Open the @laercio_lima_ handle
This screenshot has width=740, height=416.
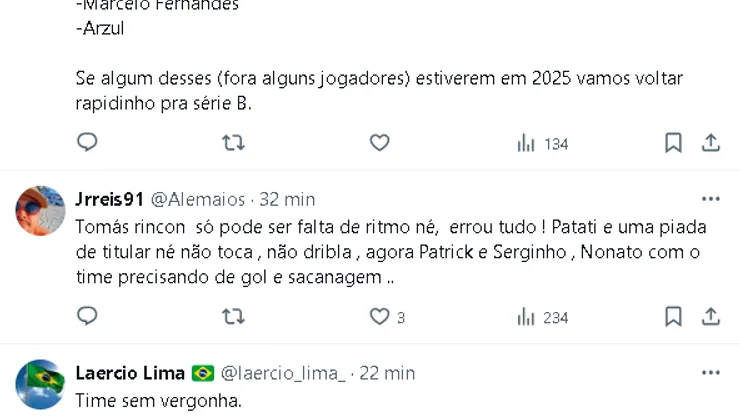283,373
